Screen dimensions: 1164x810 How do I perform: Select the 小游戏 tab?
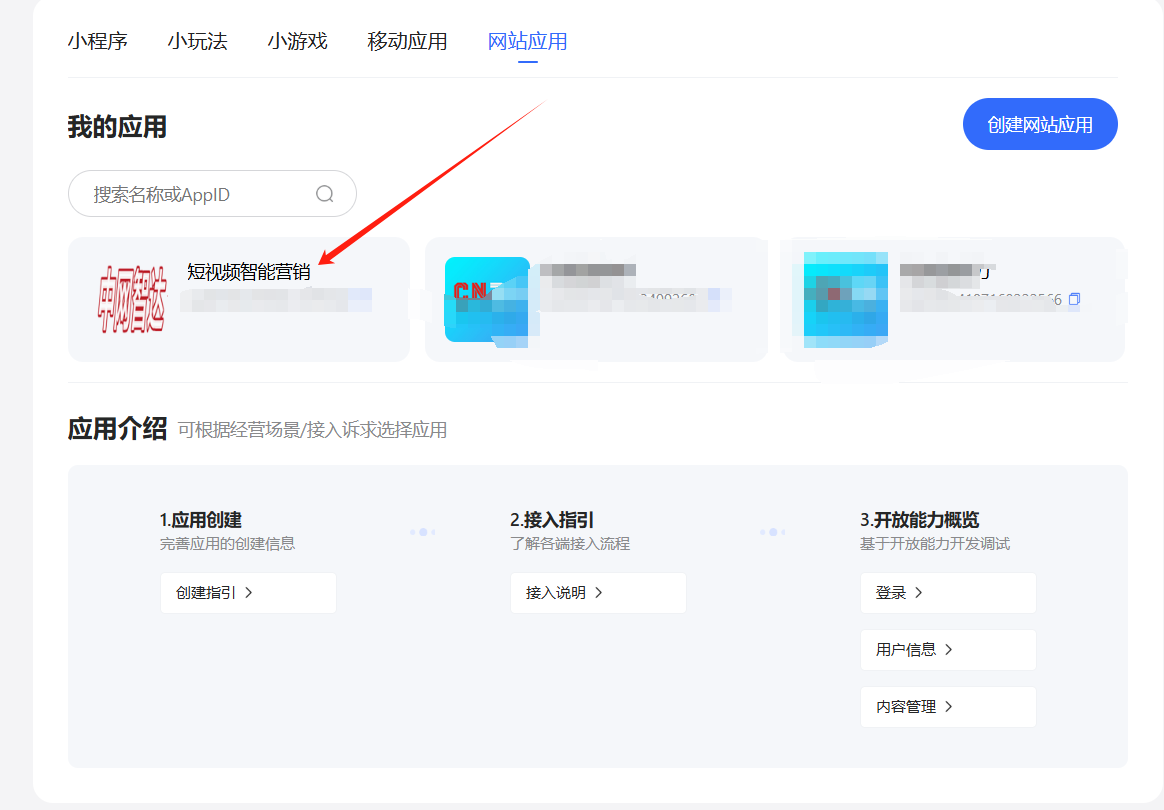pyautogui.click(x=297, y=41)
